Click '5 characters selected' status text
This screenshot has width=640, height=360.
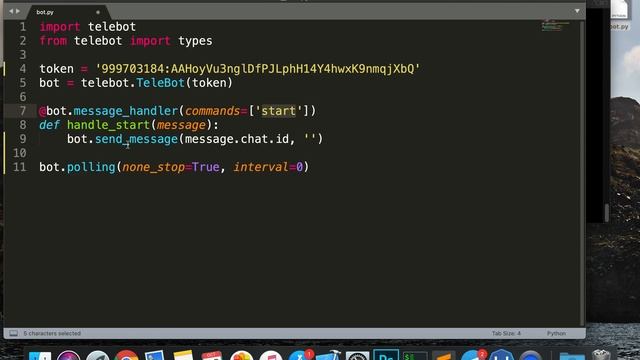[52, 333]
